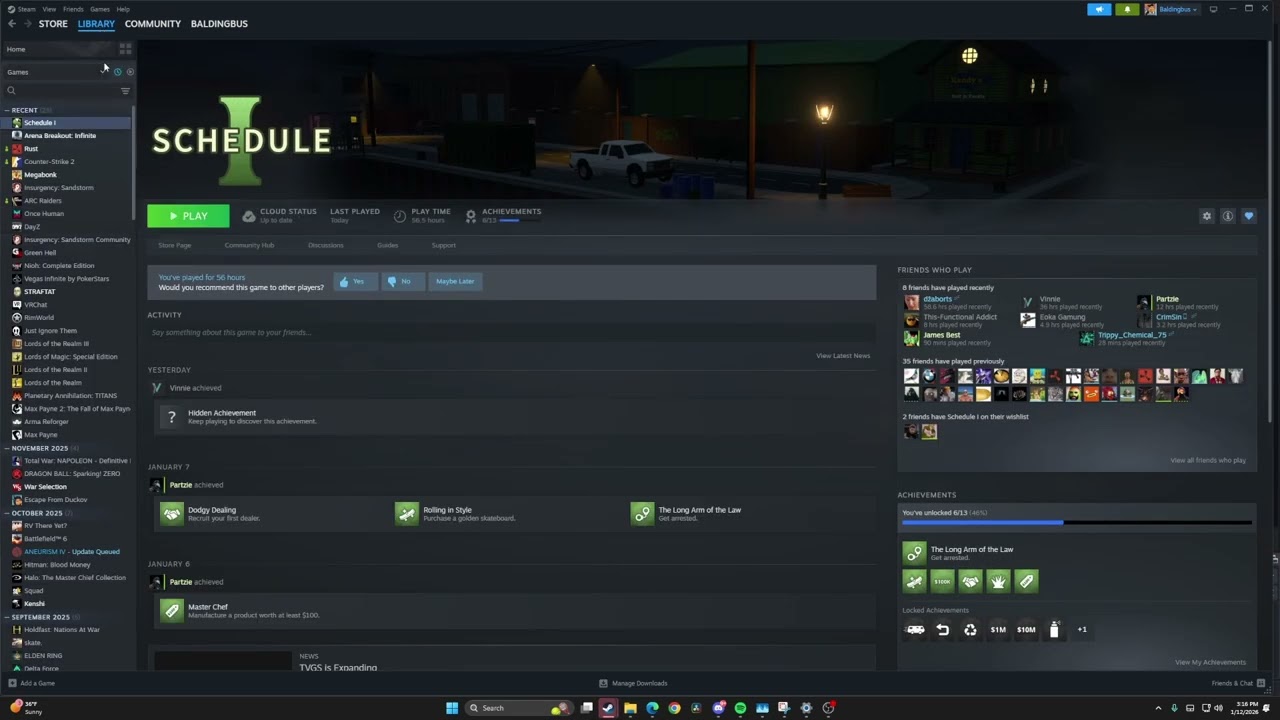The width and height of the screenshot is (1280, 720).
Task: Click the achievements progress bar
Action: pos(1076,522)
